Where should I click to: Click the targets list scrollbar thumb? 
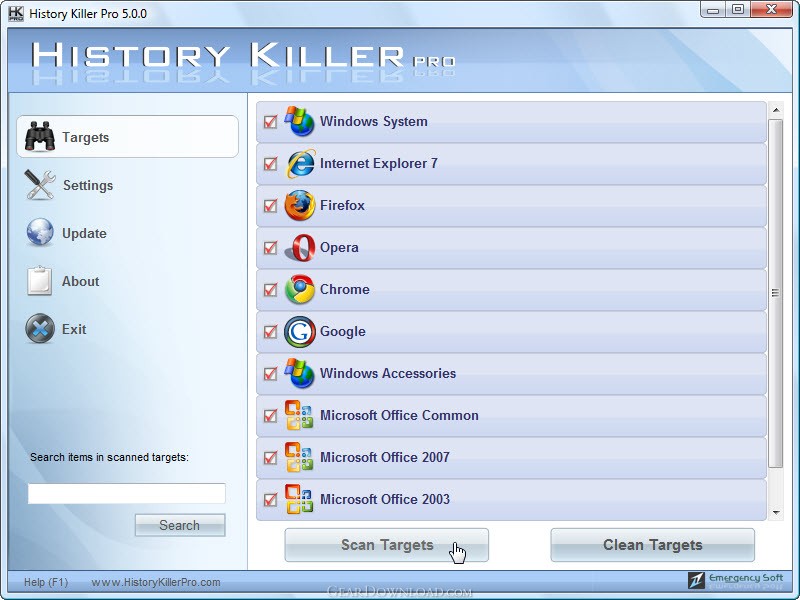click(x=776, y=293)
